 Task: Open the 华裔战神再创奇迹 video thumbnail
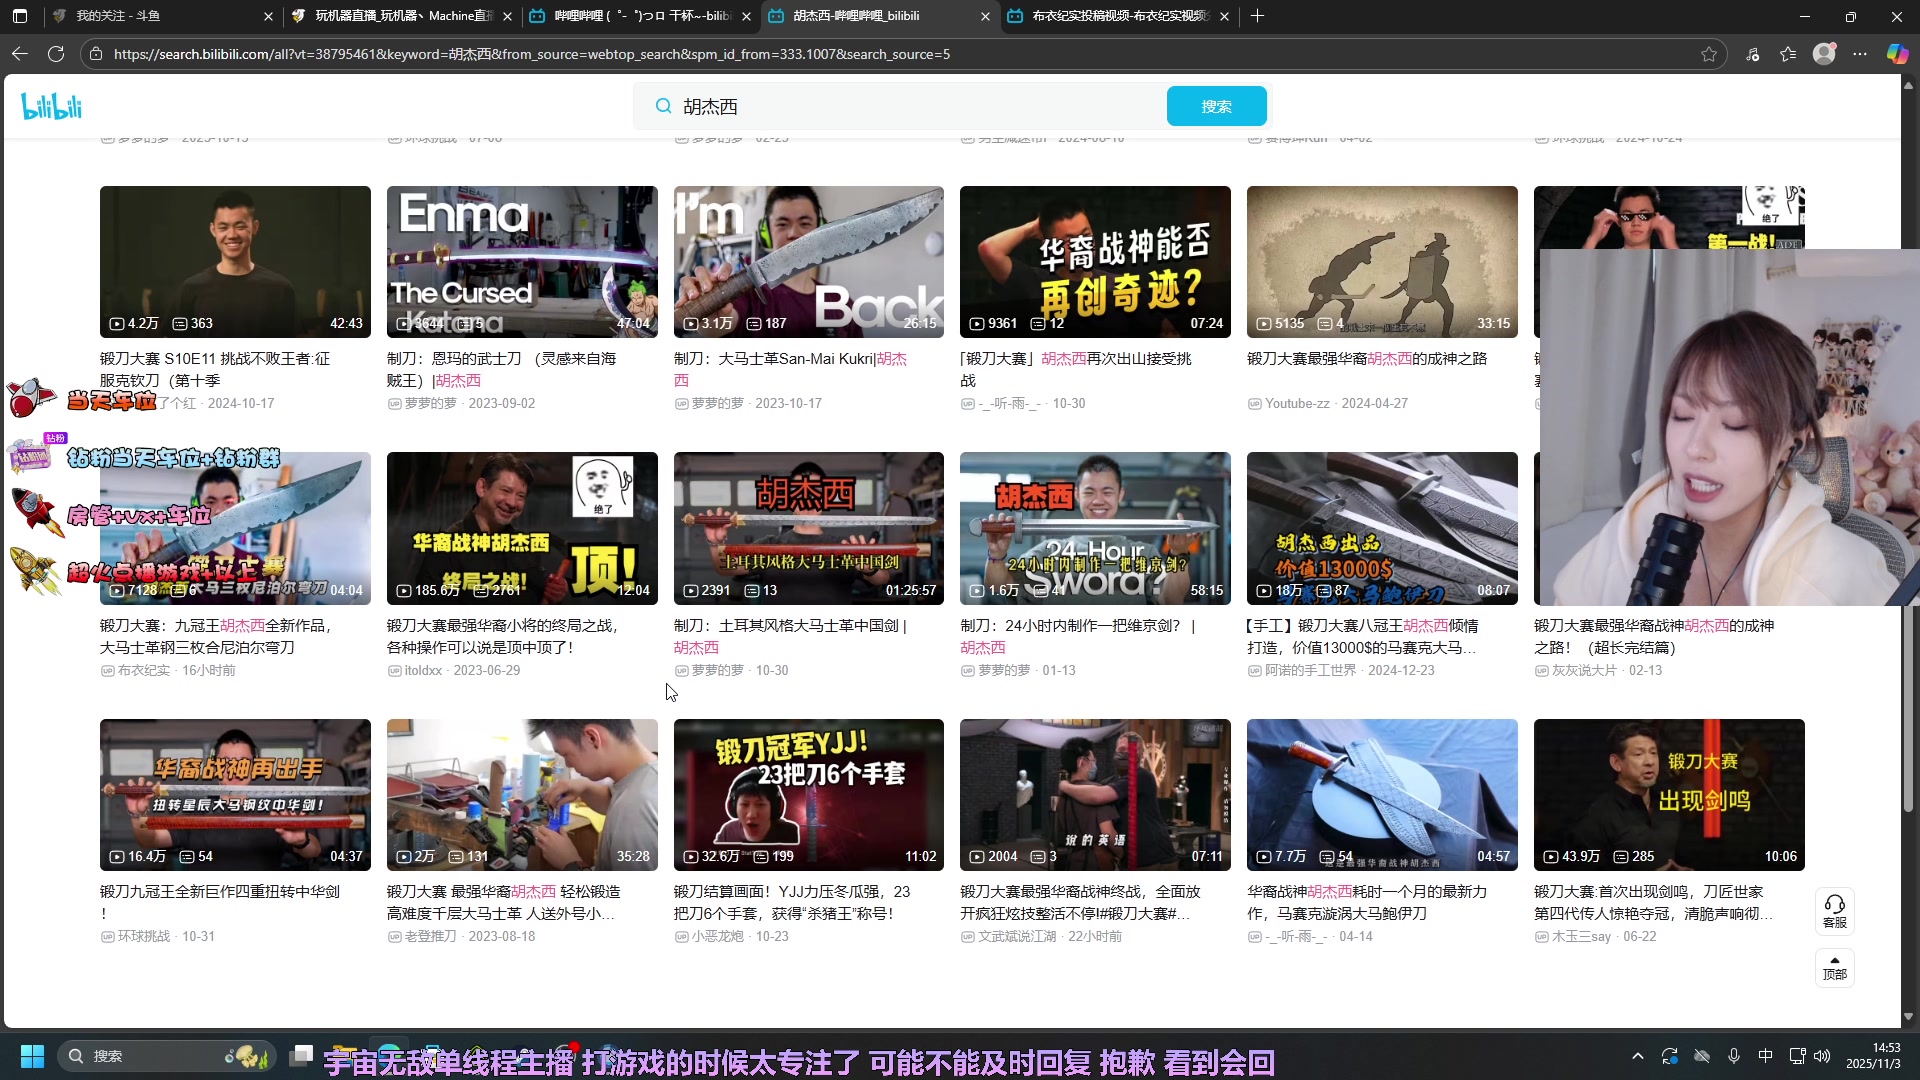tap(1094, 262)
